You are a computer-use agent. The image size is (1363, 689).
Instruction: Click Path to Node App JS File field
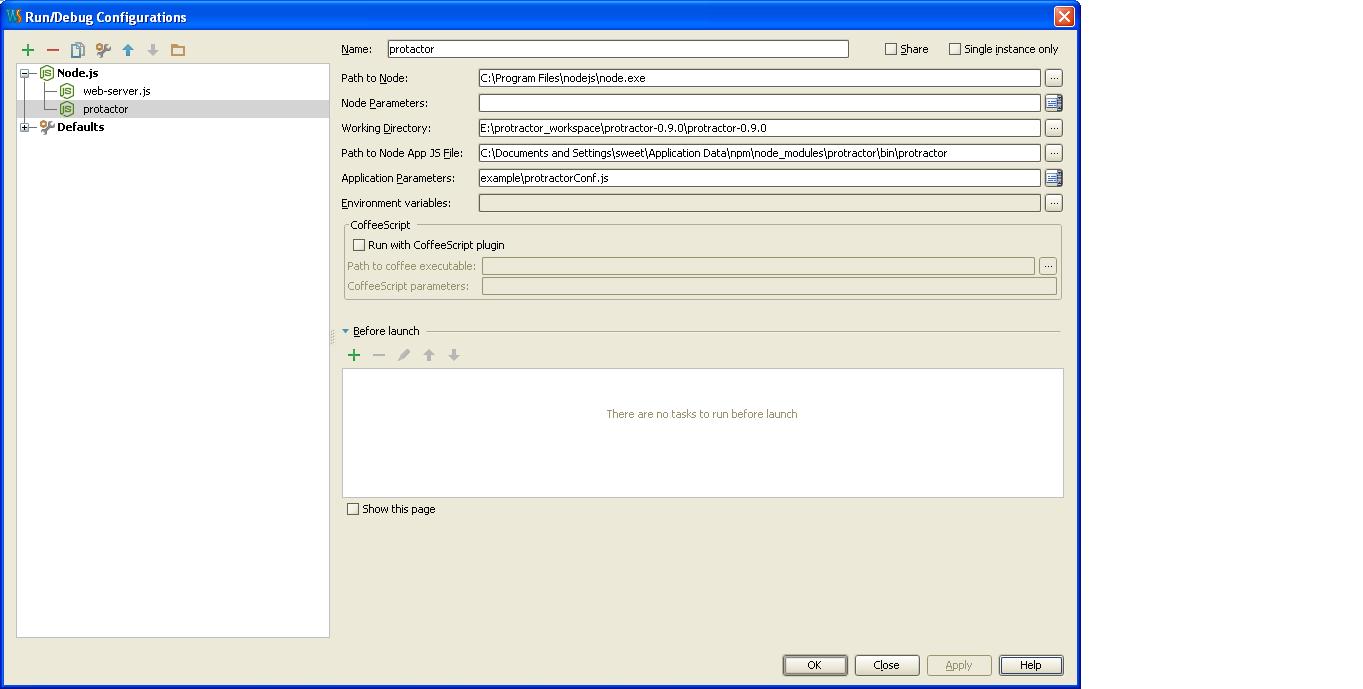(x=760, y=153)
